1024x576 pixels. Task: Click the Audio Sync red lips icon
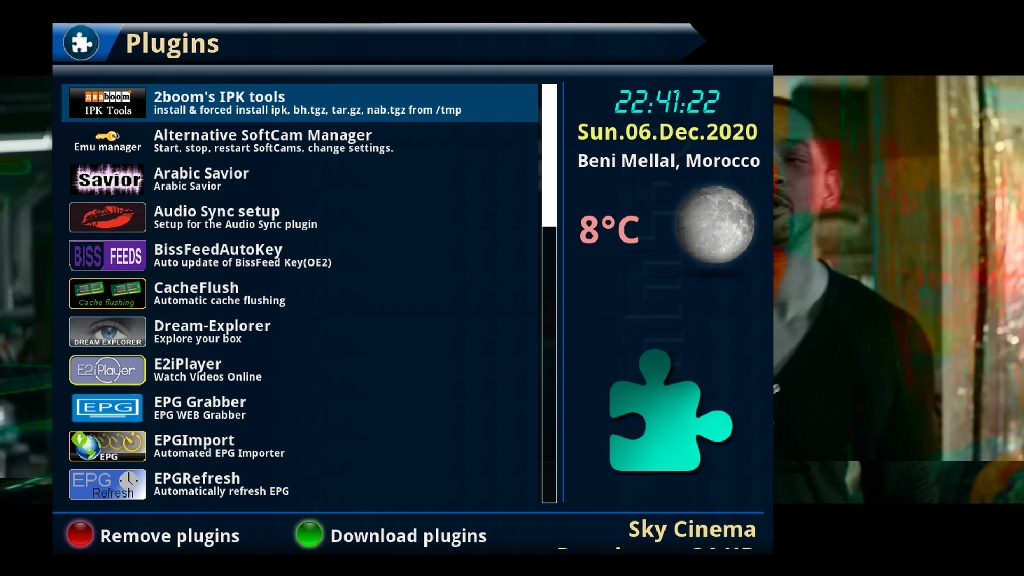point(108,217)
